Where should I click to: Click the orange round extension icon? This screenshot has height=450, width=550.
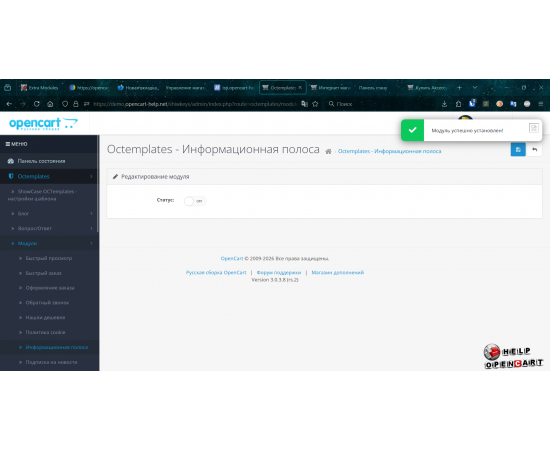point(499,104)
